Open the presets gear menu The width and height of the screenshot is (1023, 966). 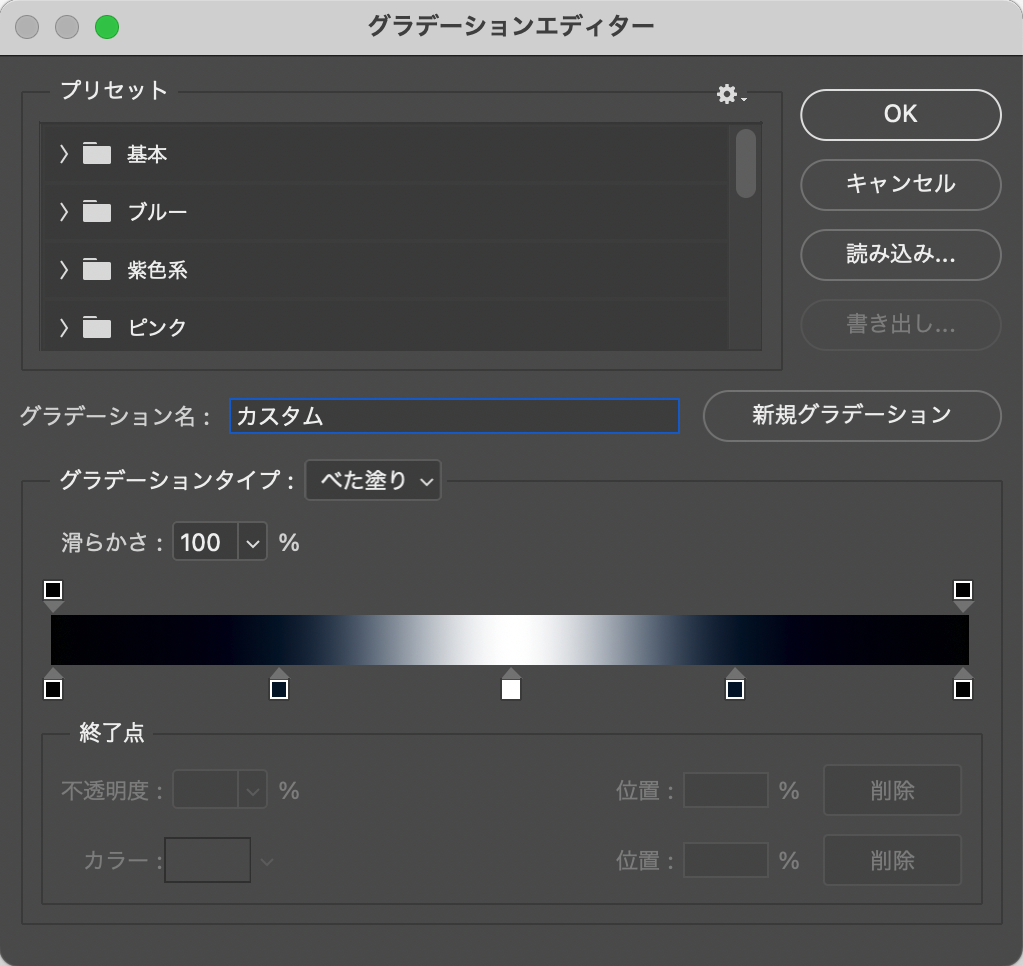tap(730, 95)
